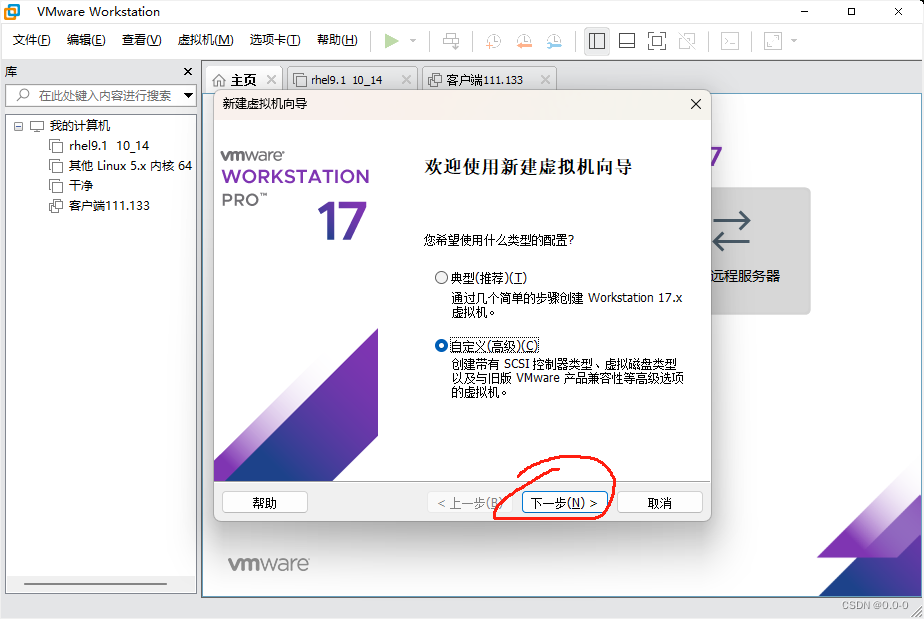Enter full screen mode icon
This screenshot has height=619, width=924.
656,41
